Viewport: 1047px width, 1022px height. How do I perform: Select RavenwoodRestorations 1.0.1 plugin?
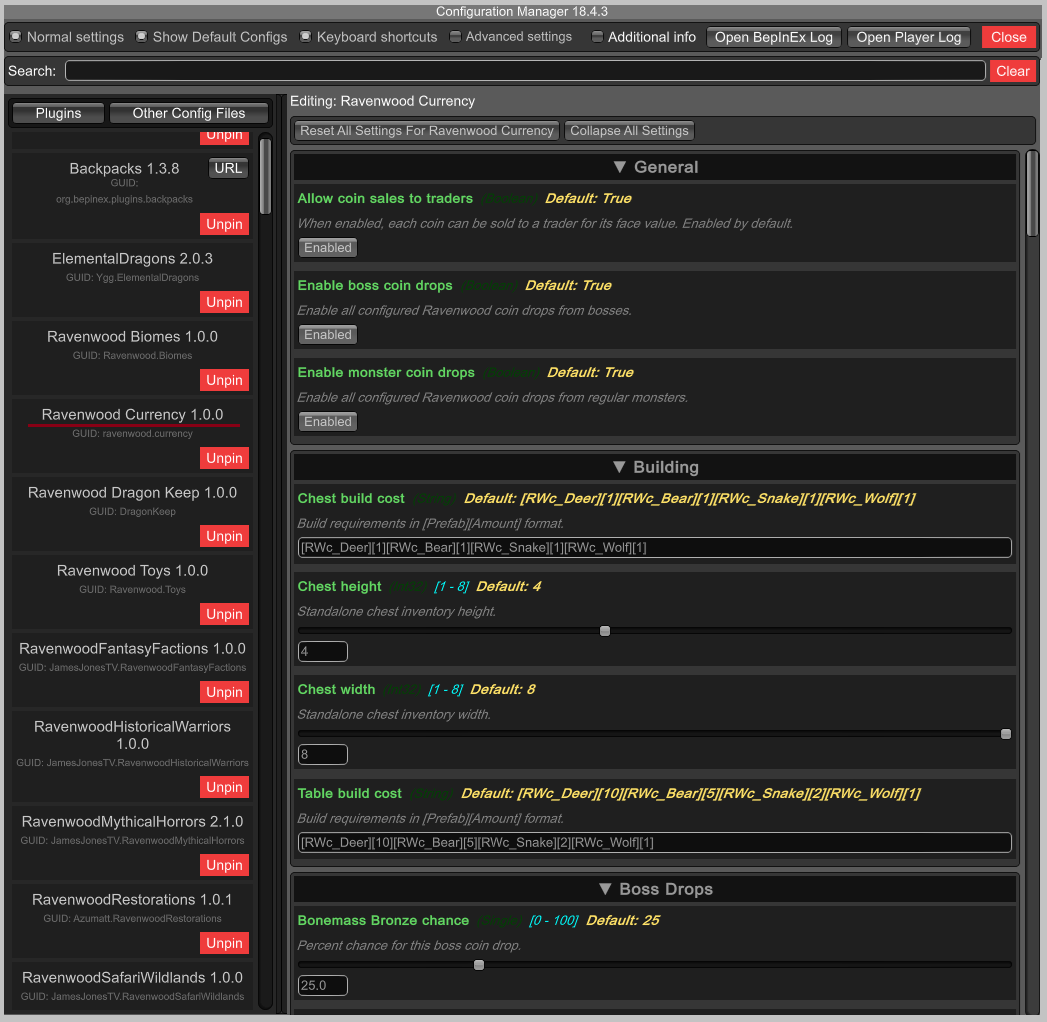[x=132, y=900]
